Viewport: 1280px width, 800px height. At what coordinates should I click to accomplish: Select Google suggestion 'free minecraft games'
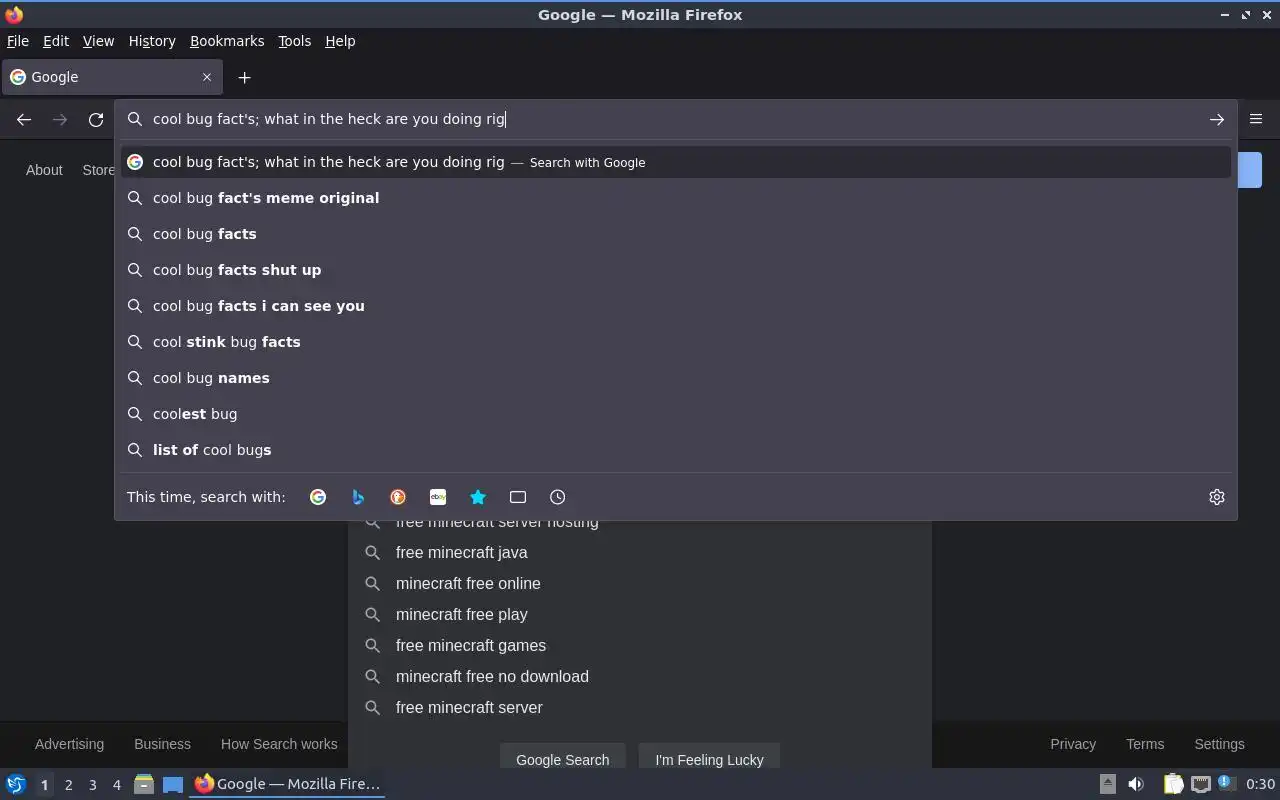pyautogui.click(x=640, y=645)
